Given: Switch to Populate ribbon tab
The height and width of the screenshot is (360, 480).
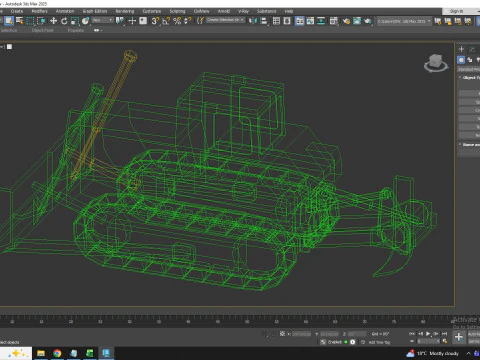Looking at the screenshot, I should pyautogui.click(x=76, y=30).
